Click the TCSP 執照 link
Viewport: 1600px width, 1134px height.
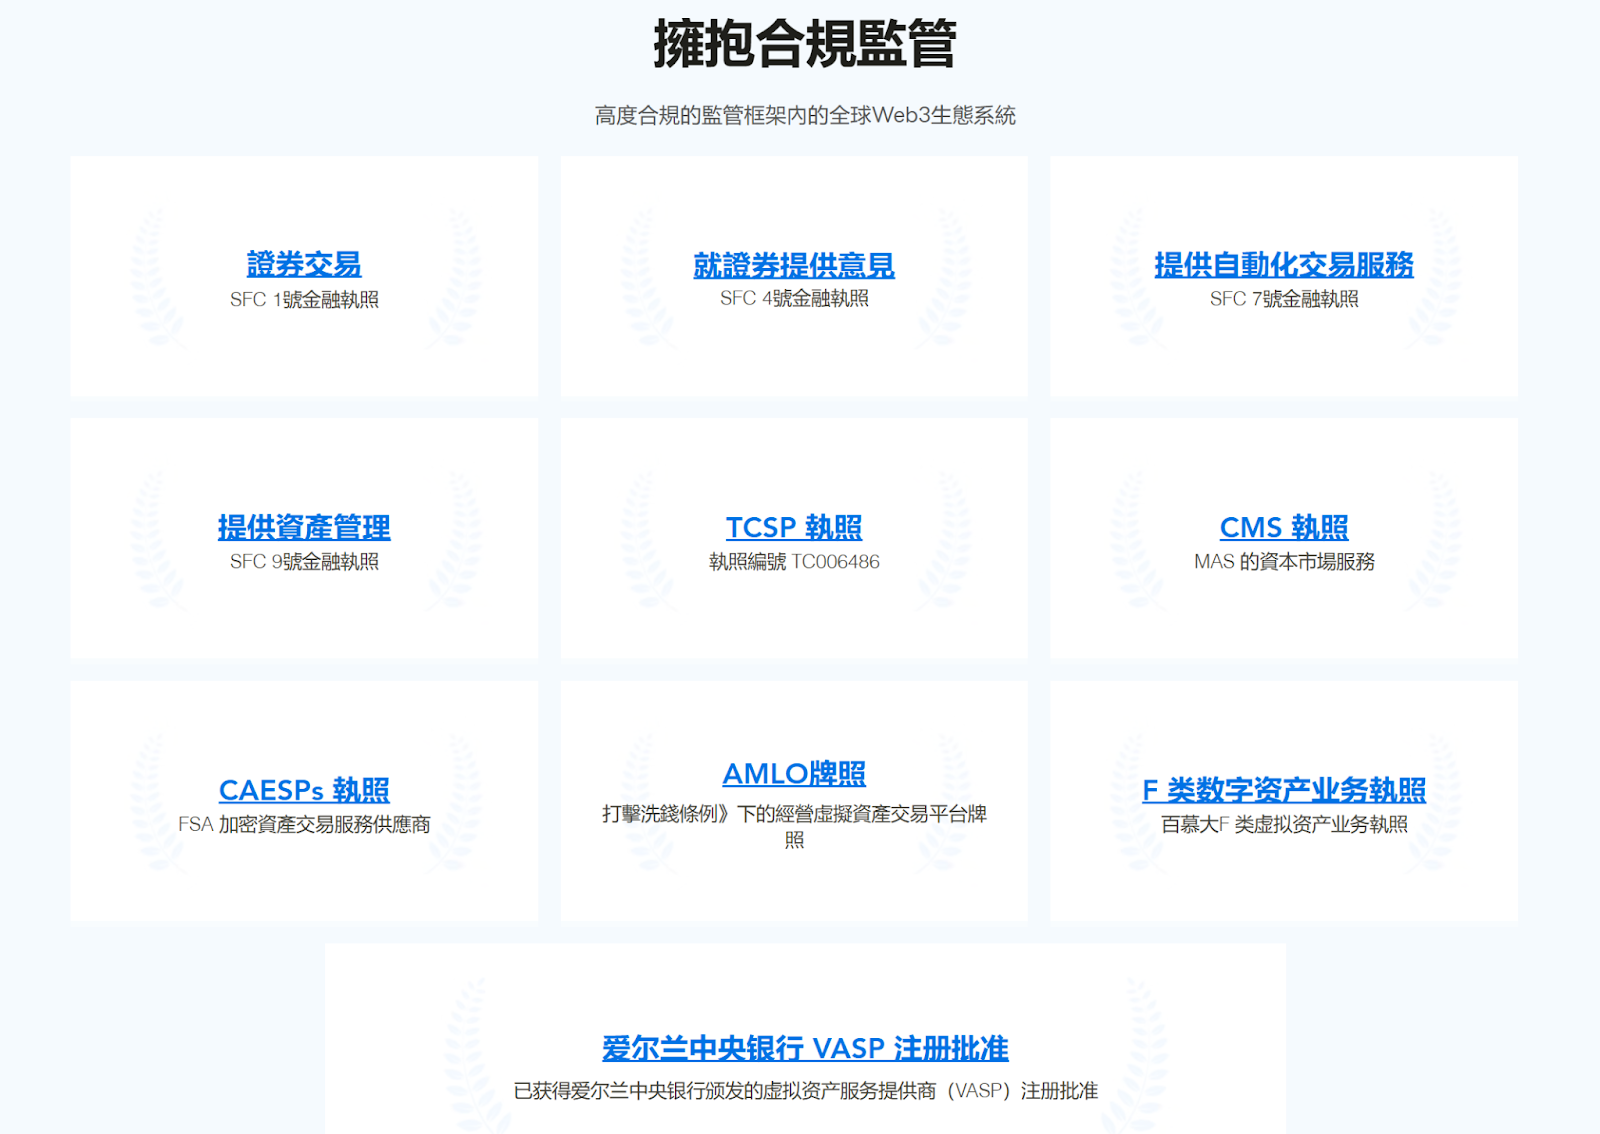[795, 527]
